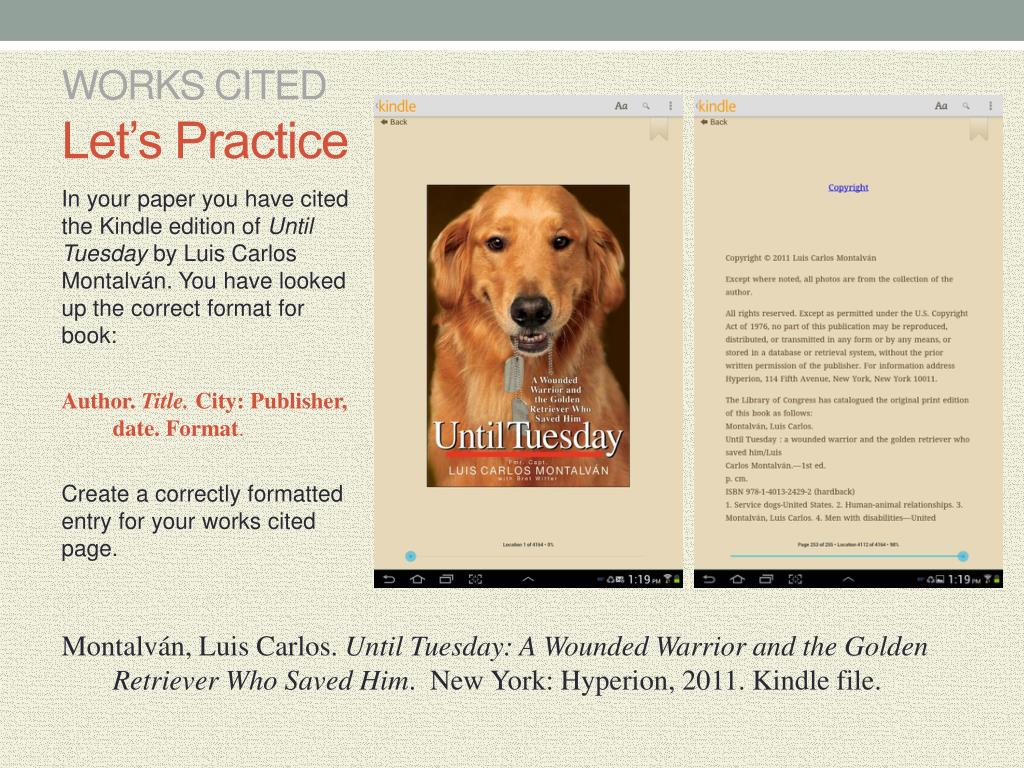Click the 'Let's Practice' slide title
Viewport: 1024px width, 768px height.
(205, 140)
